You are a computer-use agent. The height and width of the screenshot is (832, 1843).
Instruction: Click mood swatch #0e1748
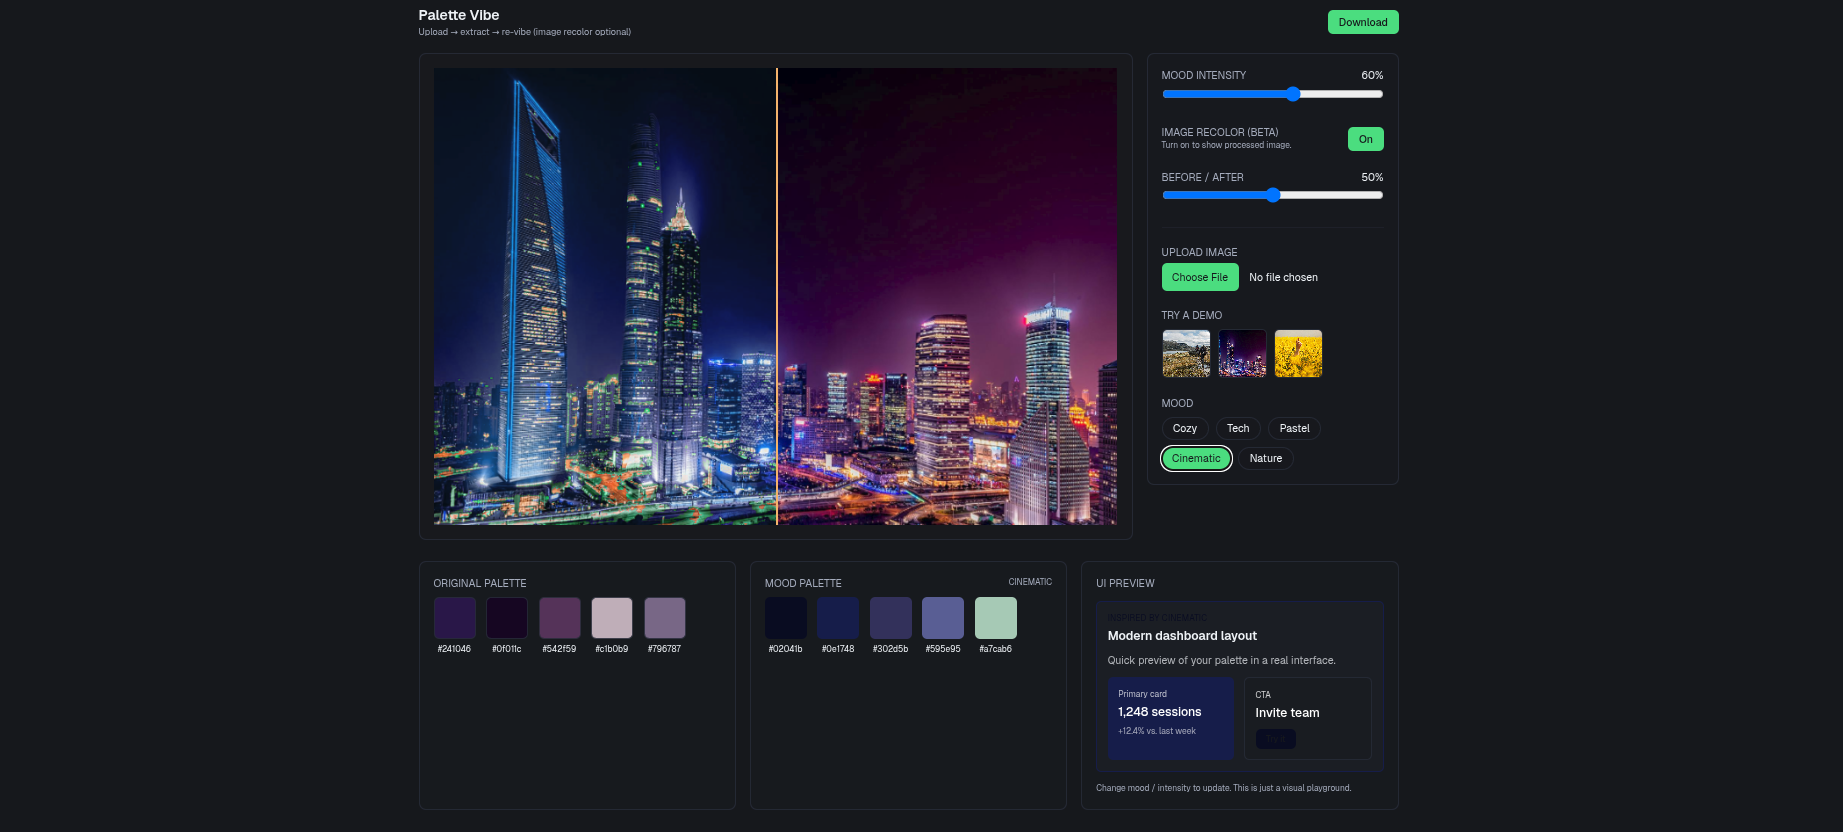[x=838, y=618]
